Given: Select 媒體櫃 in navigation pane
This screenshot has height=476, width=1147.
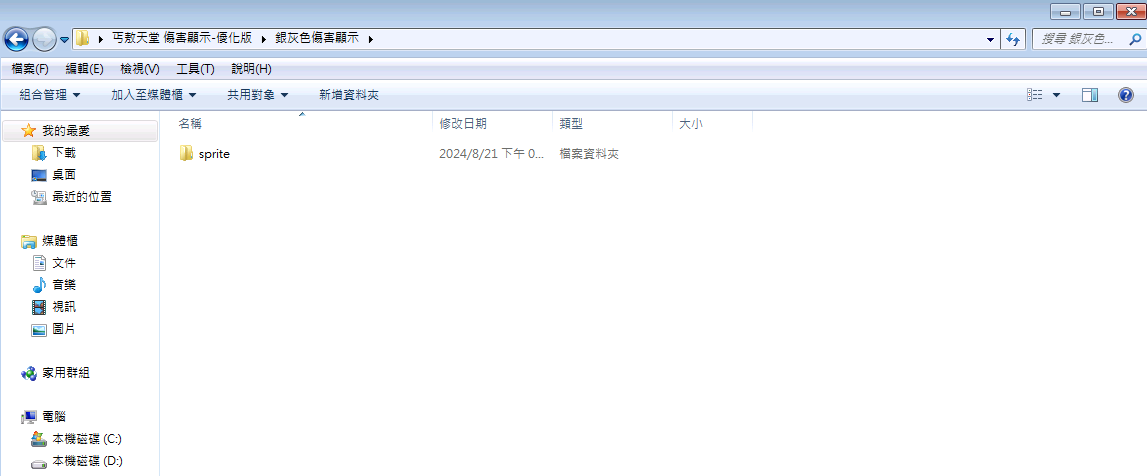Looking at the screenshot, I should [x=59, y=241].
